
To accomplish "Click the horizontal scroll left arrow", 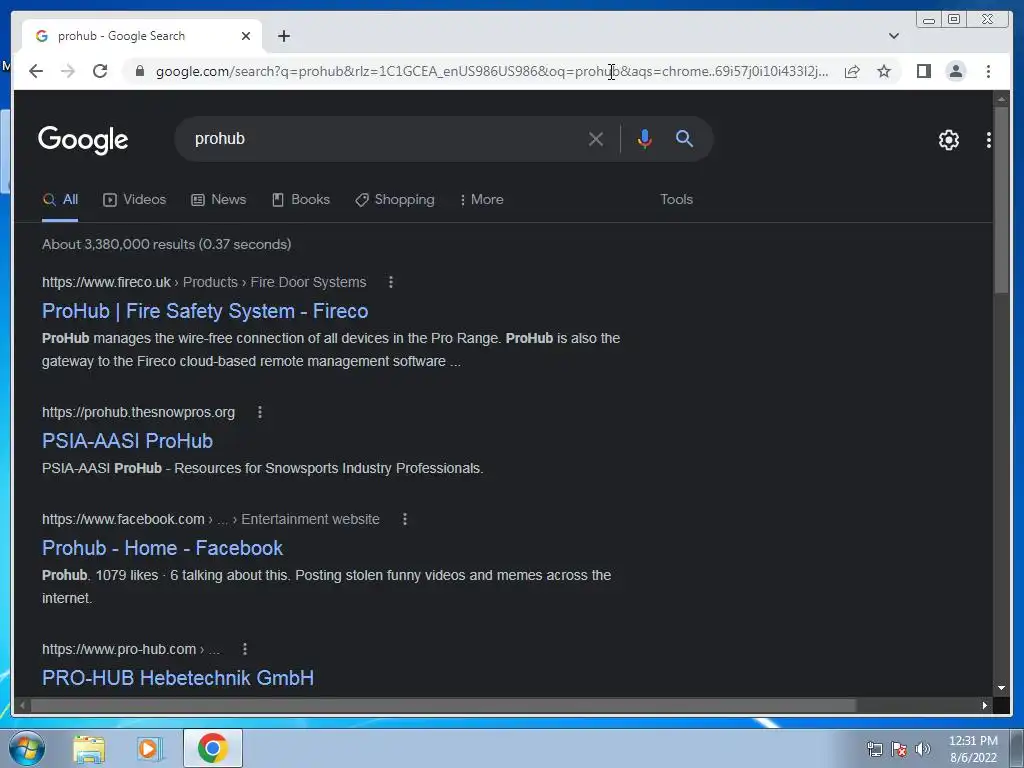I will click(x=23, y=705).
